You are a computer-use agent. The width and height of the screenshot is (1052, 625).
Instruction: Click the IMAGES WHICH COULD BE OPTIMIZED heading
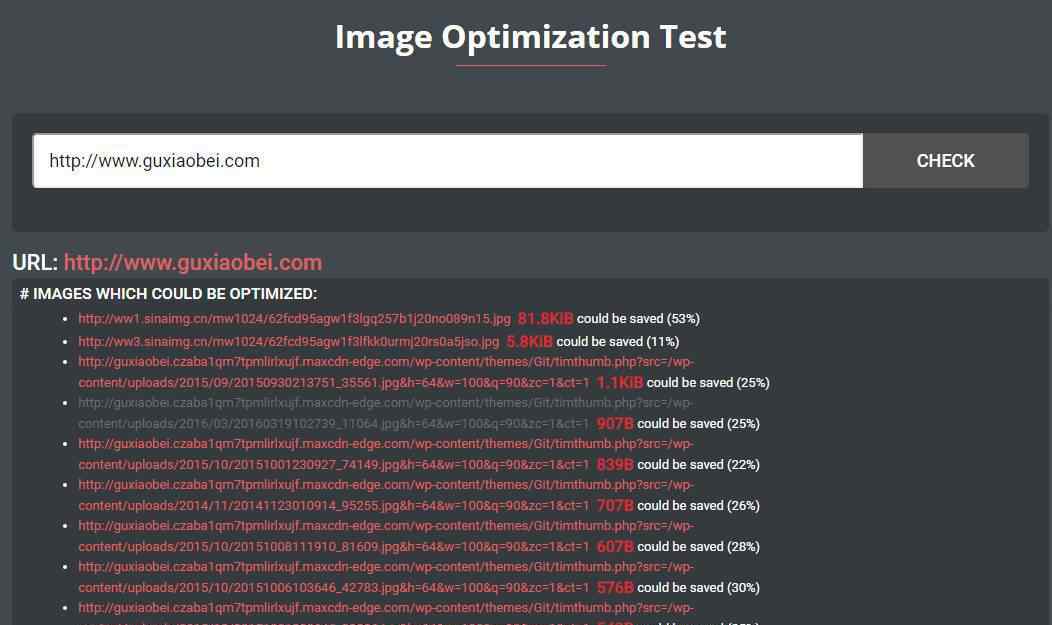click(x=168, y=294)
